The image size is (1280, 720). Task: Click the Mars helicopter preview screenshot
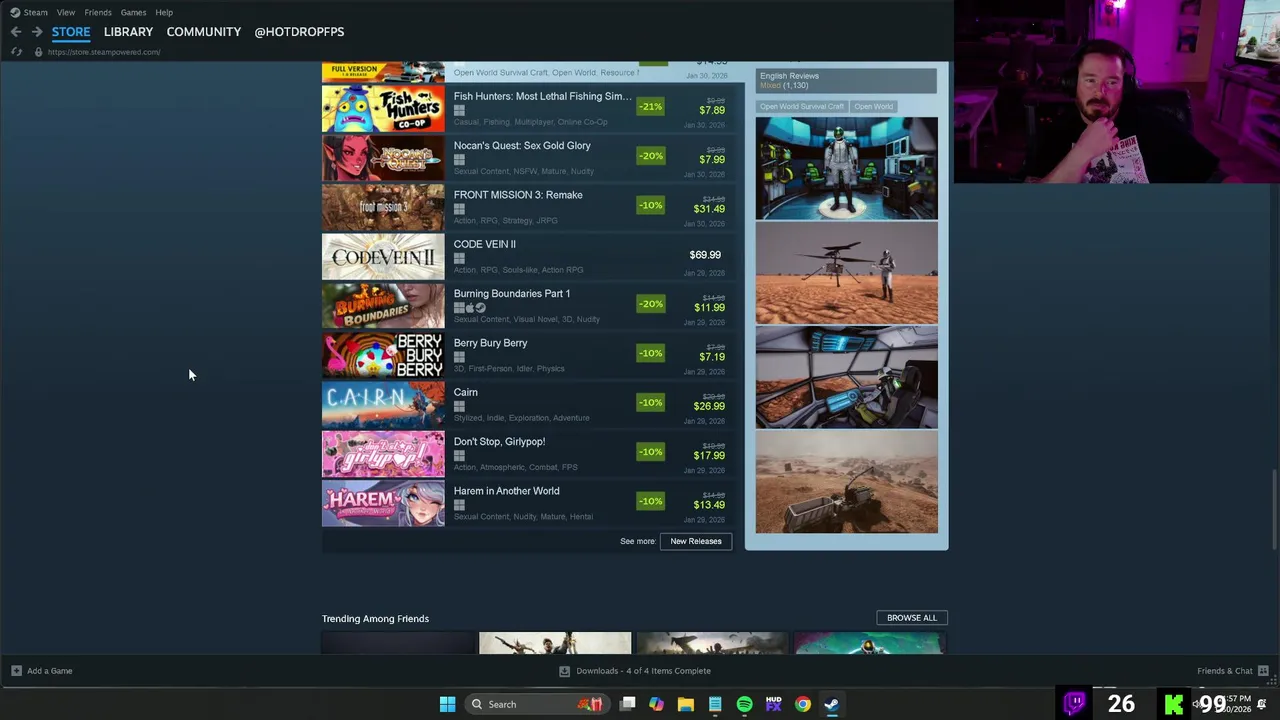coord(846,273)
